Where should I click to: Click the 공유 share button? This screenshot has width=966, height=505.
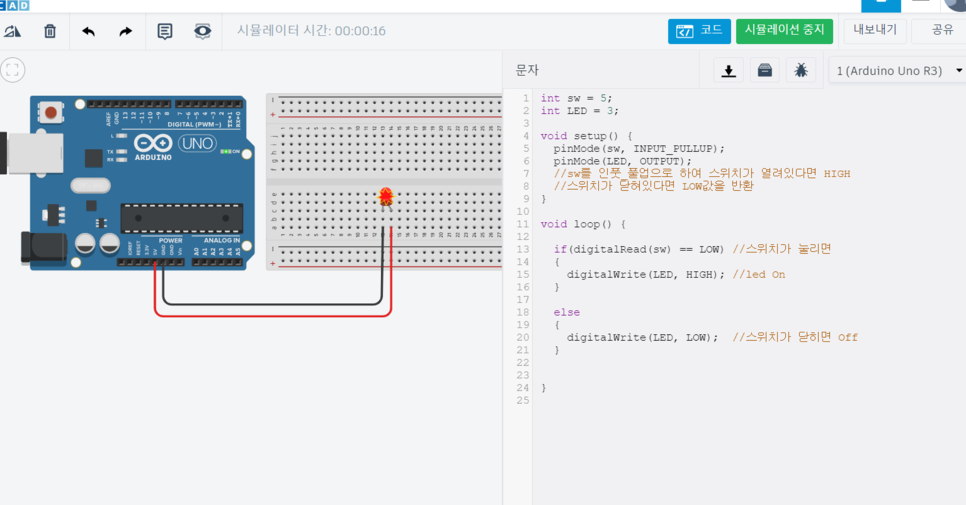942,30
